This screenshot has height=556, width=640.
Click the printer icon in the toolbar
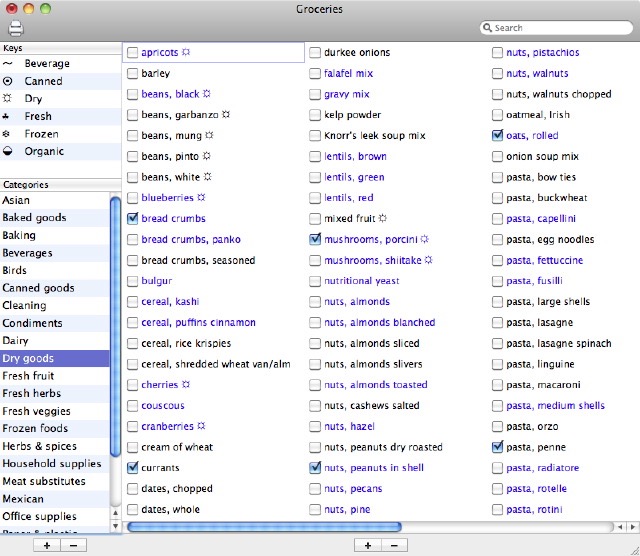point(15,28)
